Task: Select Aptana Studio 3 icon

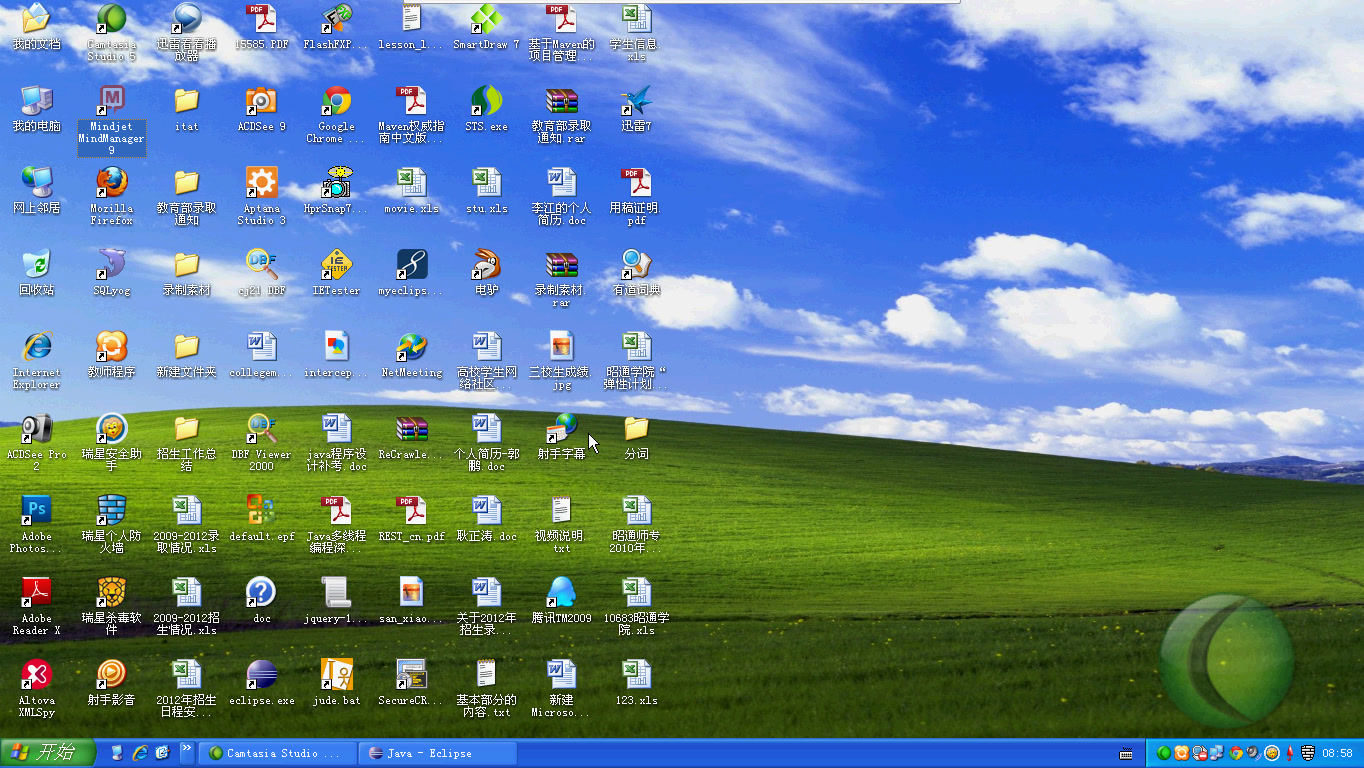Action: click(x=261, y=182)
